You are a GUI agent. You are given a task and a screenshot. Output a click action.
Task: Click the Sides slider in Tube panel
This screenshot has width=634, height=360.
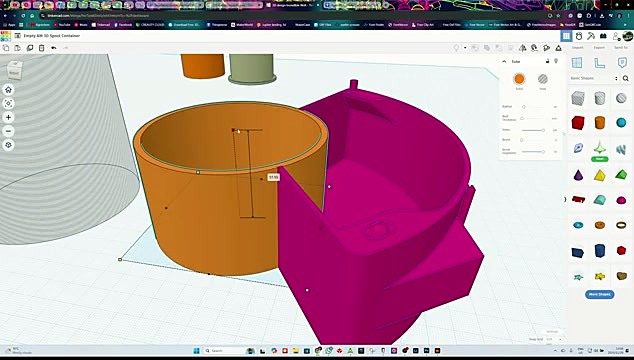coord(533,130)
